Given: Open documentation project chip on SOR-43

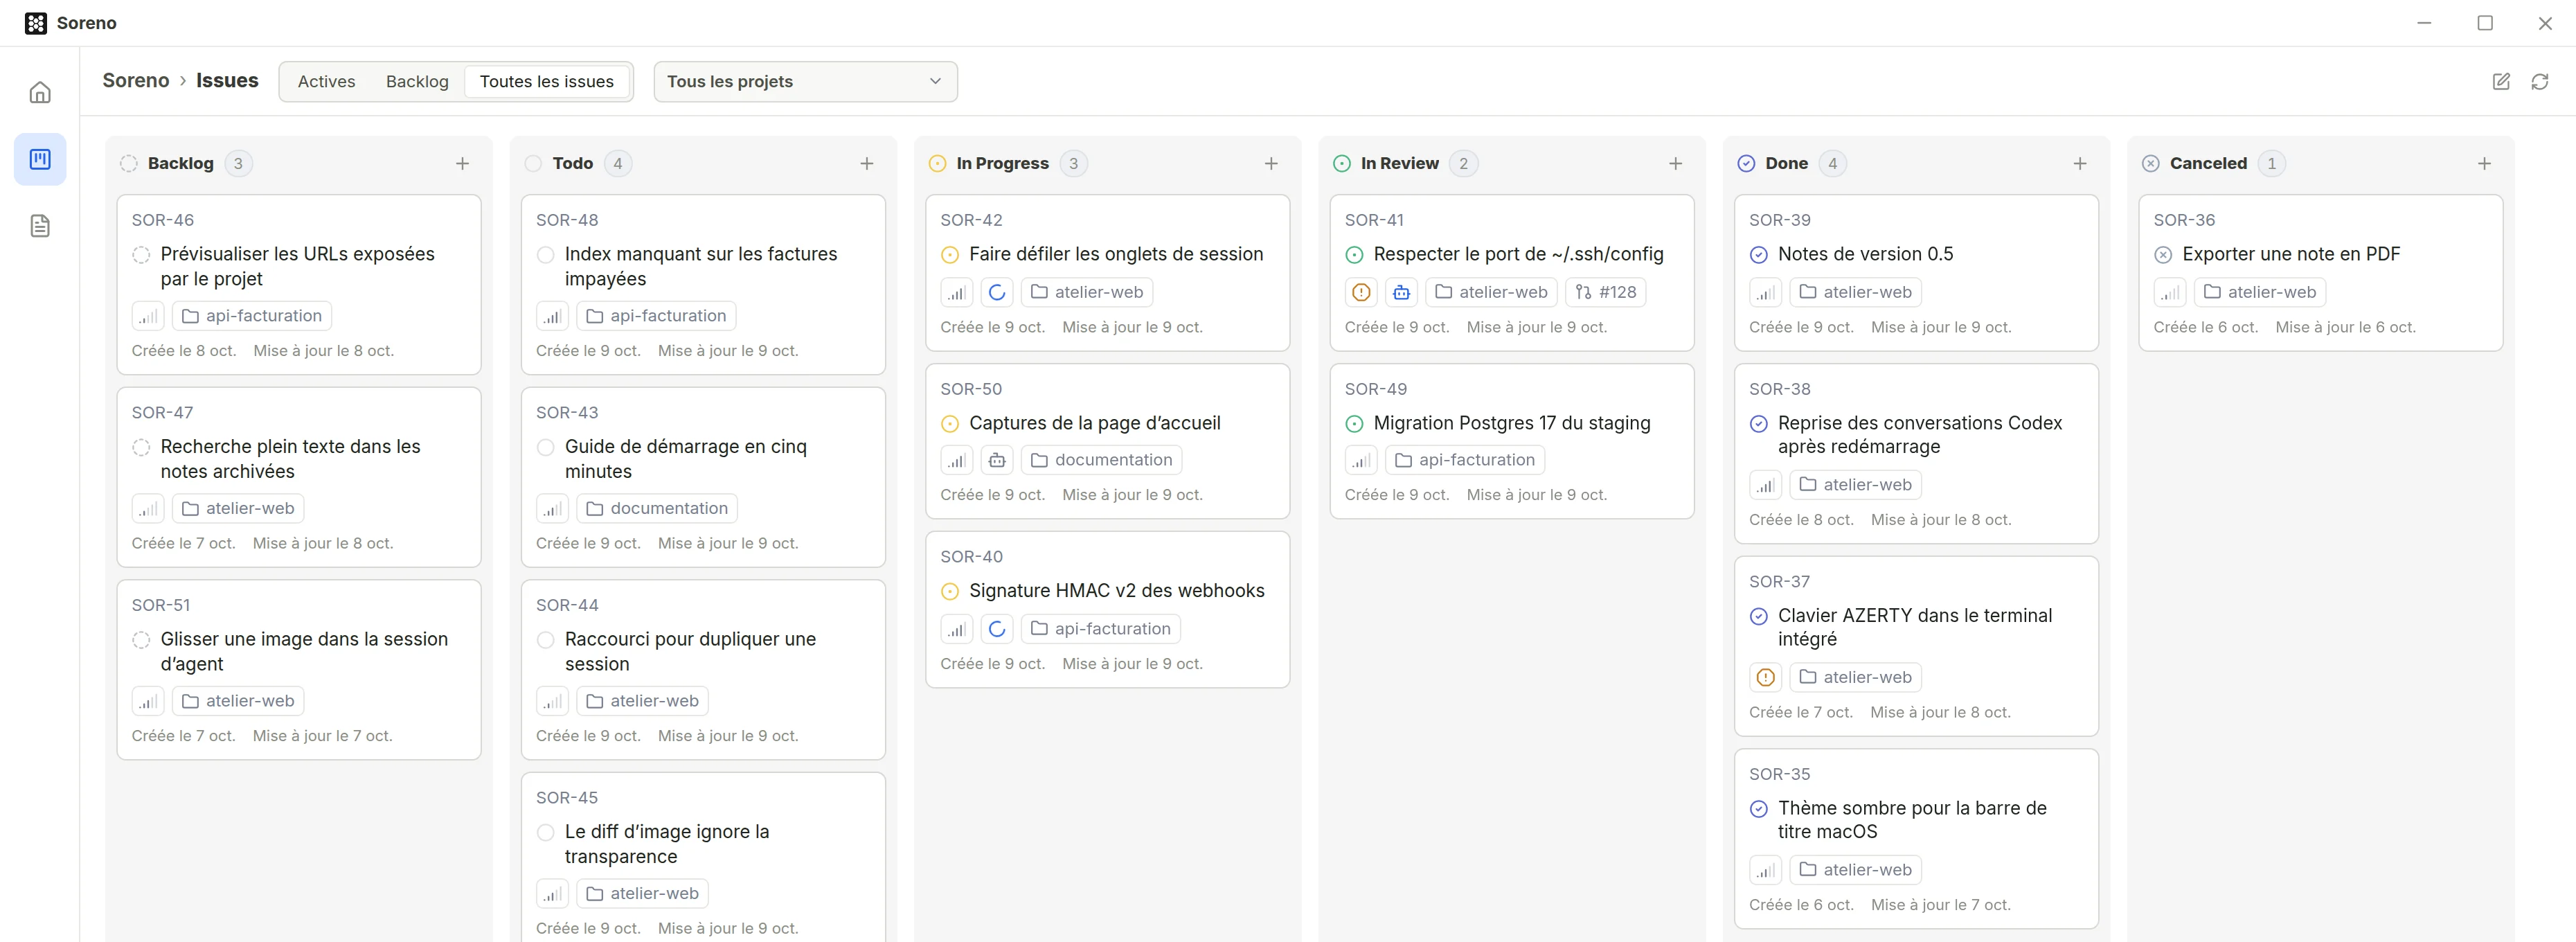Looking at the screenshot, I should tap(657, 508).
